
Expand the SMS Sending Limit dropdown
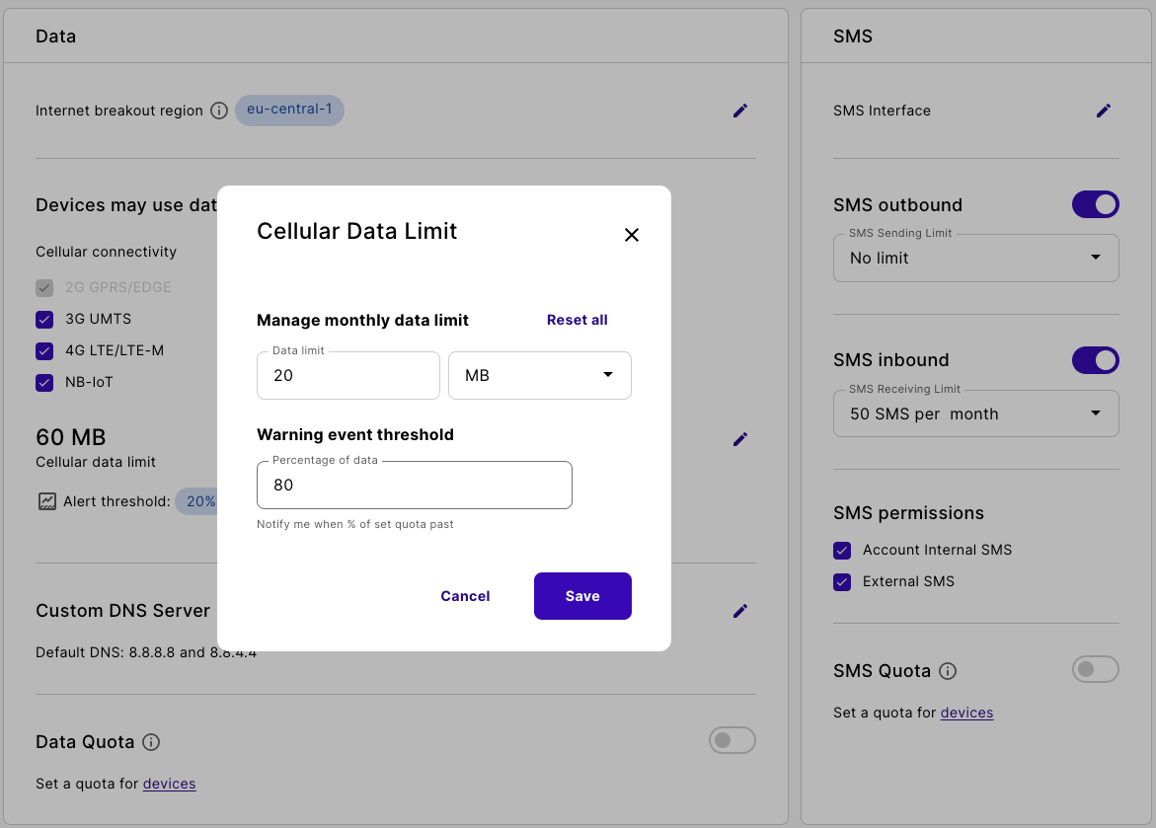pos(975,258)
